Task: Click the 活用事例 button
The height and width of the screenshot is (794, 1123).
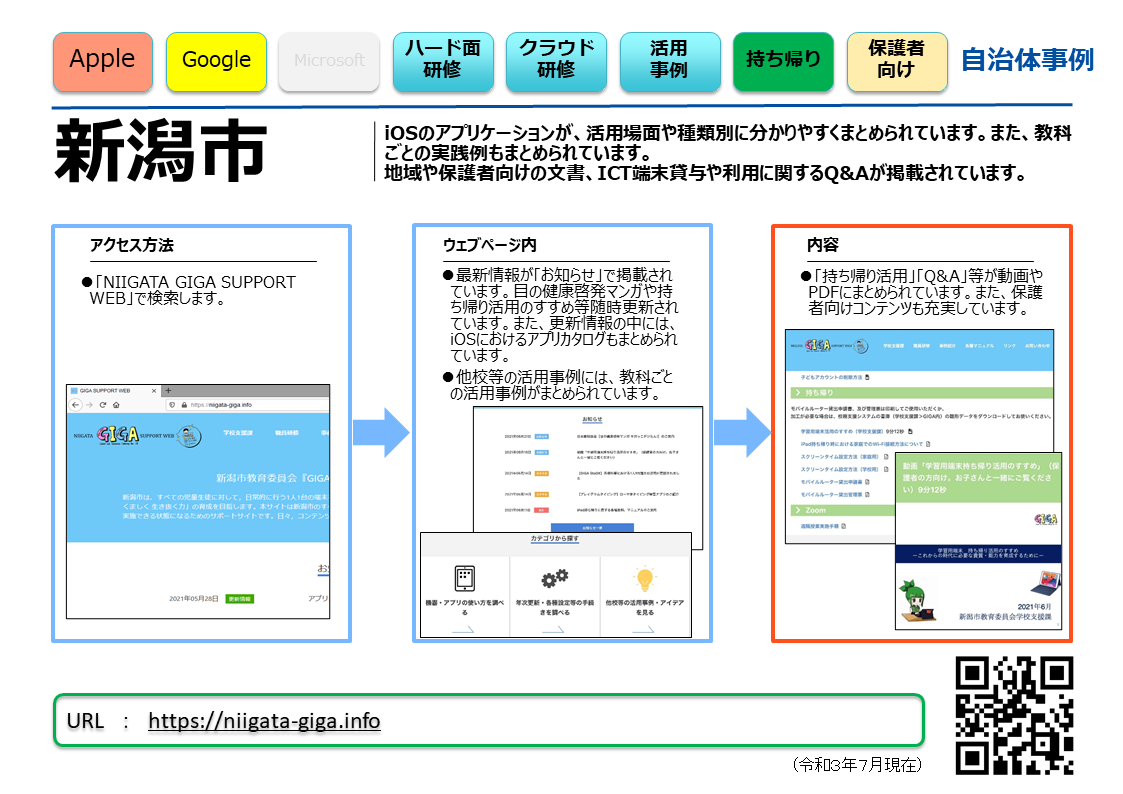Action: pos(670,61)
